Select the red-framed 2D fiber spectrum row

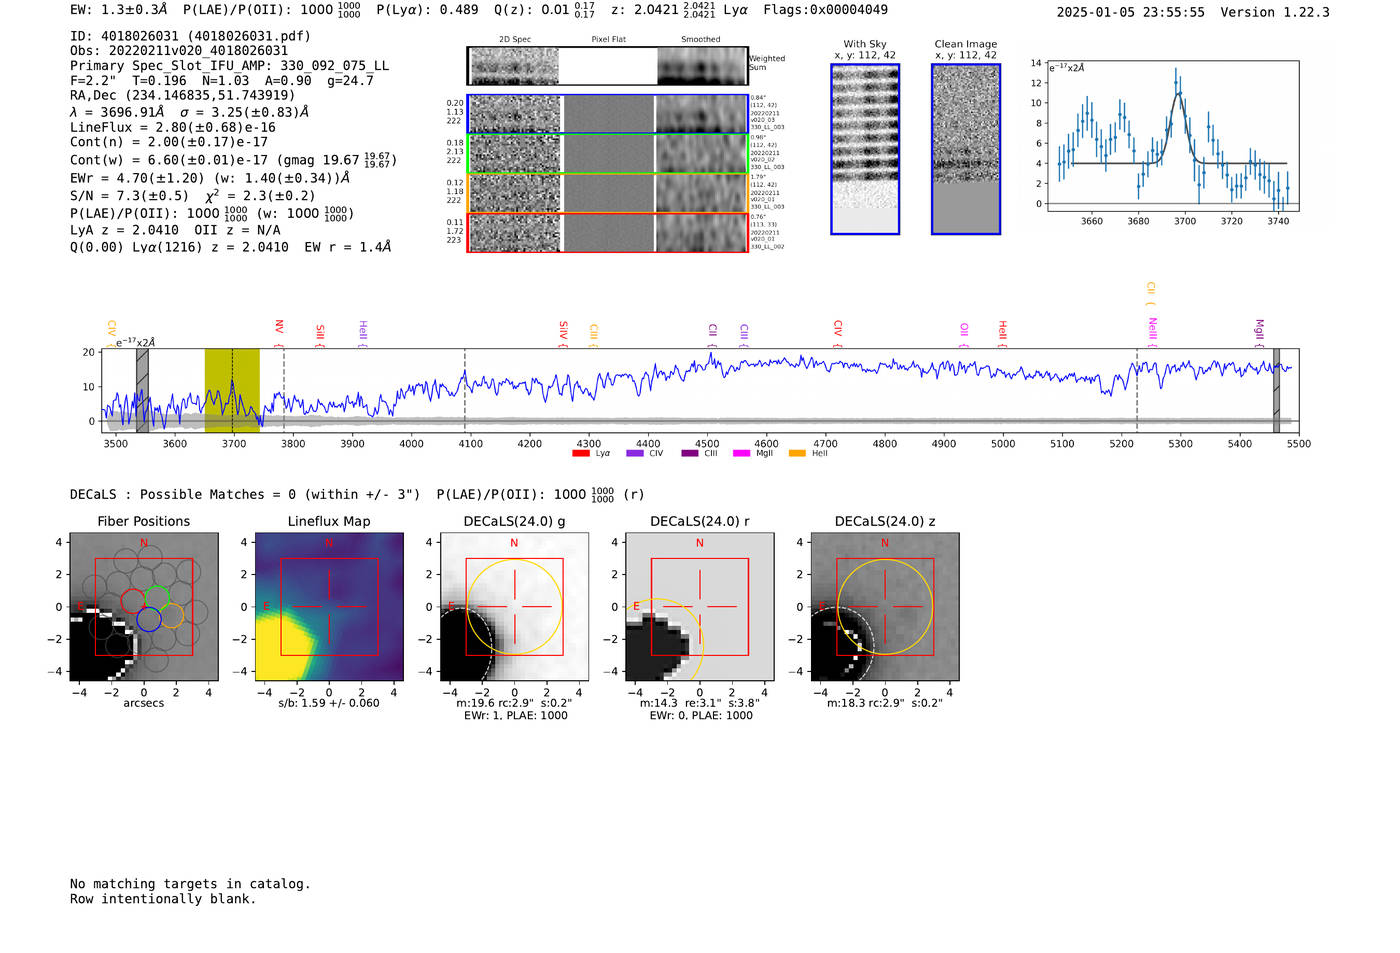tap(608, 232)
